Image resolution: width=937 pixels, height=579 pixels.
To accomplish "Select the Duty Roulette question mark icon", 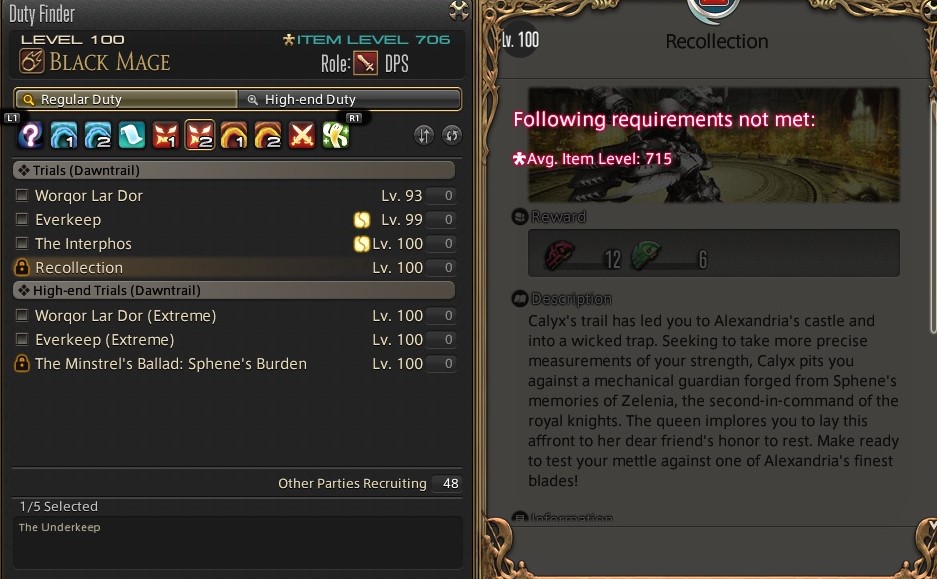I will click(x=30, y=135).
